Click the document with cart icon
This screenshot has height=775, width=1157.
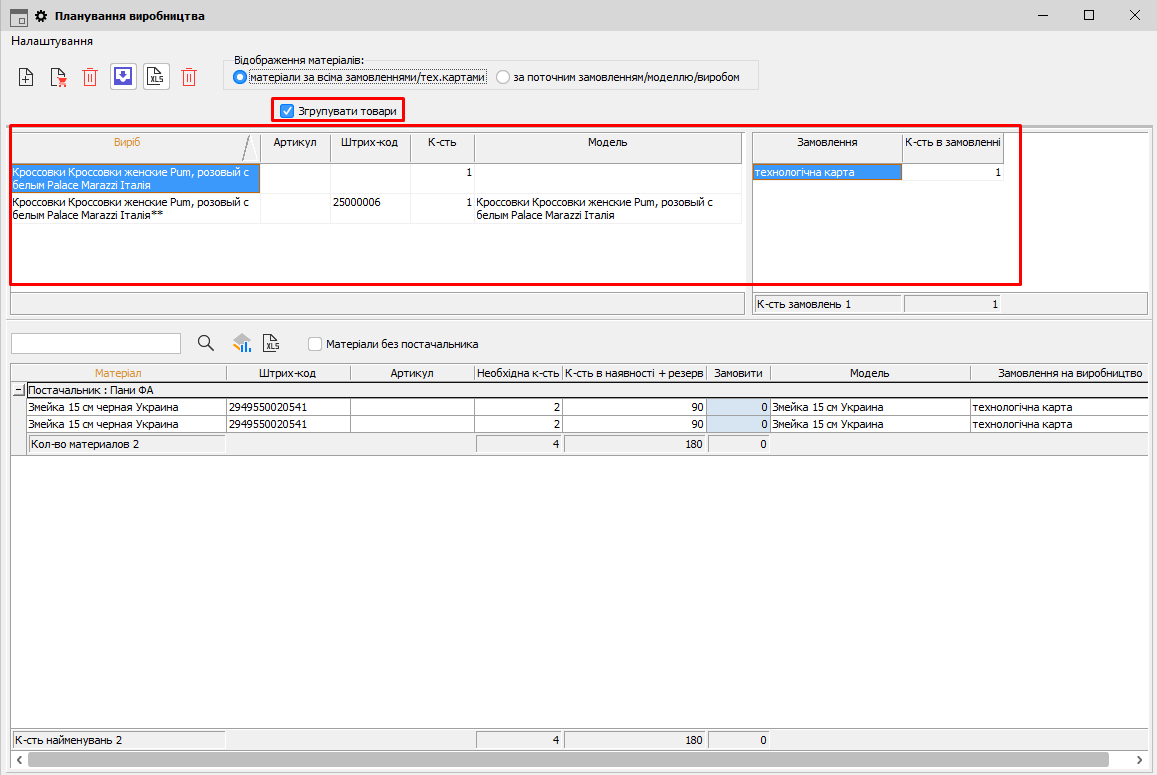[58, 77]
